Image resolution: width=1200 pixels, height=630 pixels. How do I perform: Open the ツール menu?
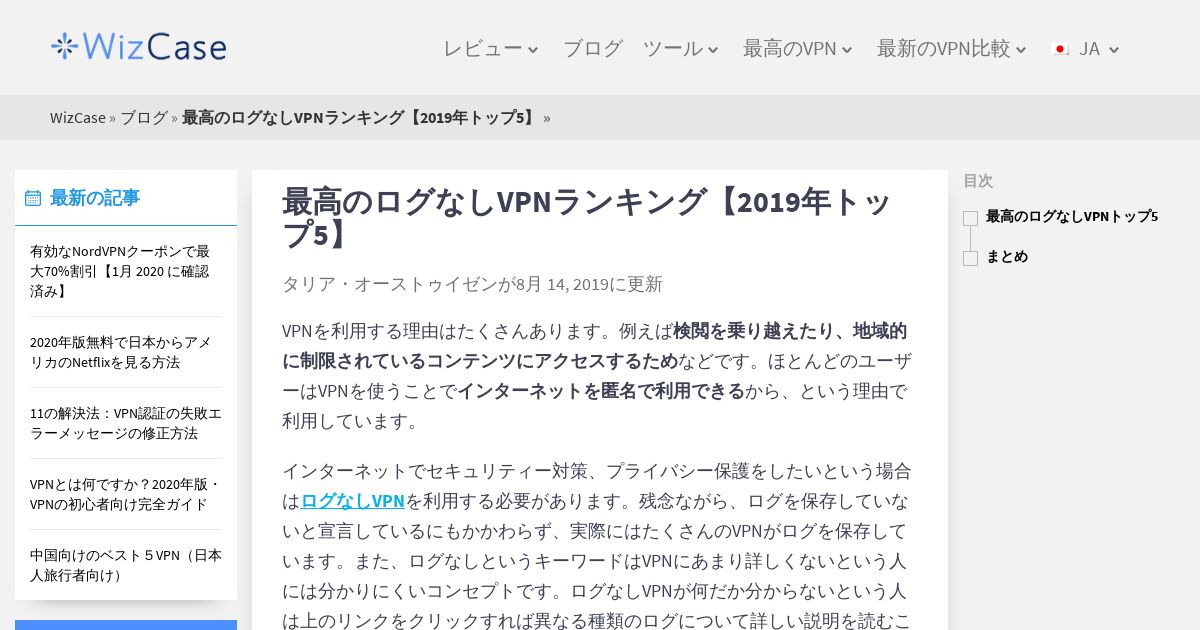point(673,48)
